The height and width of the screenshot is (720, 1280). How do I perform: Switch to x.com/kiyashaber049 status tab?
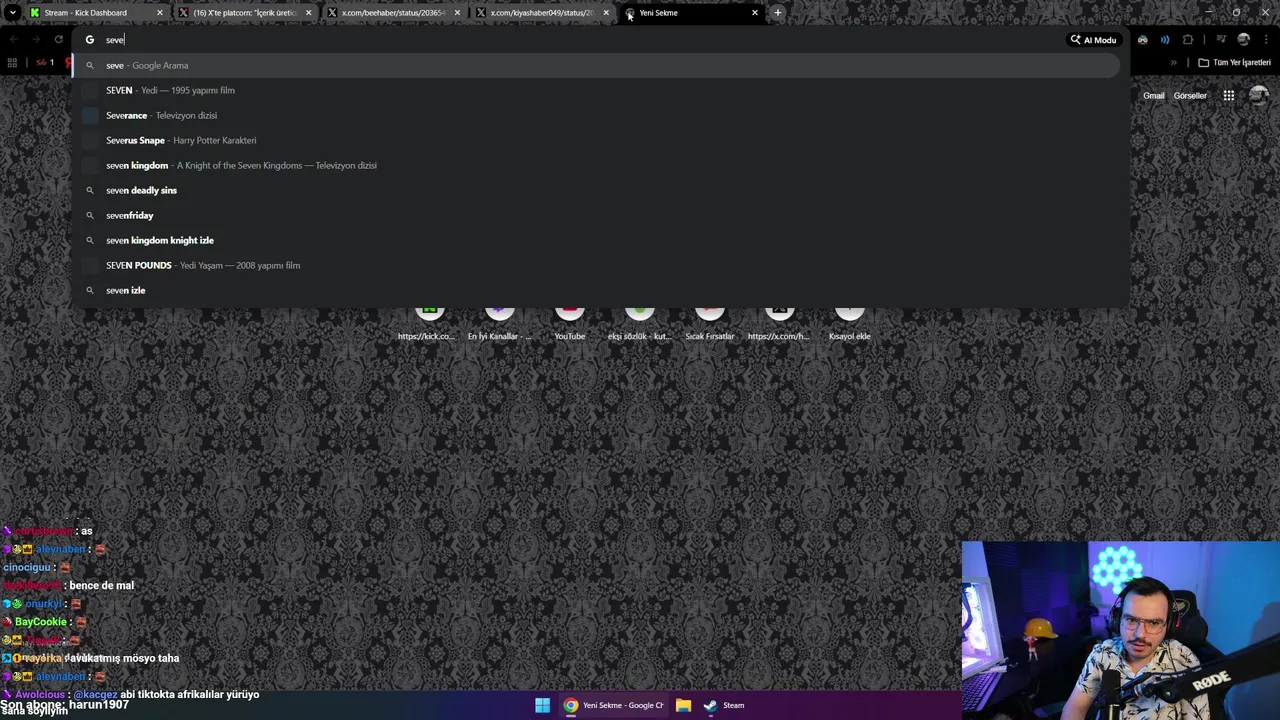[543, 13]
